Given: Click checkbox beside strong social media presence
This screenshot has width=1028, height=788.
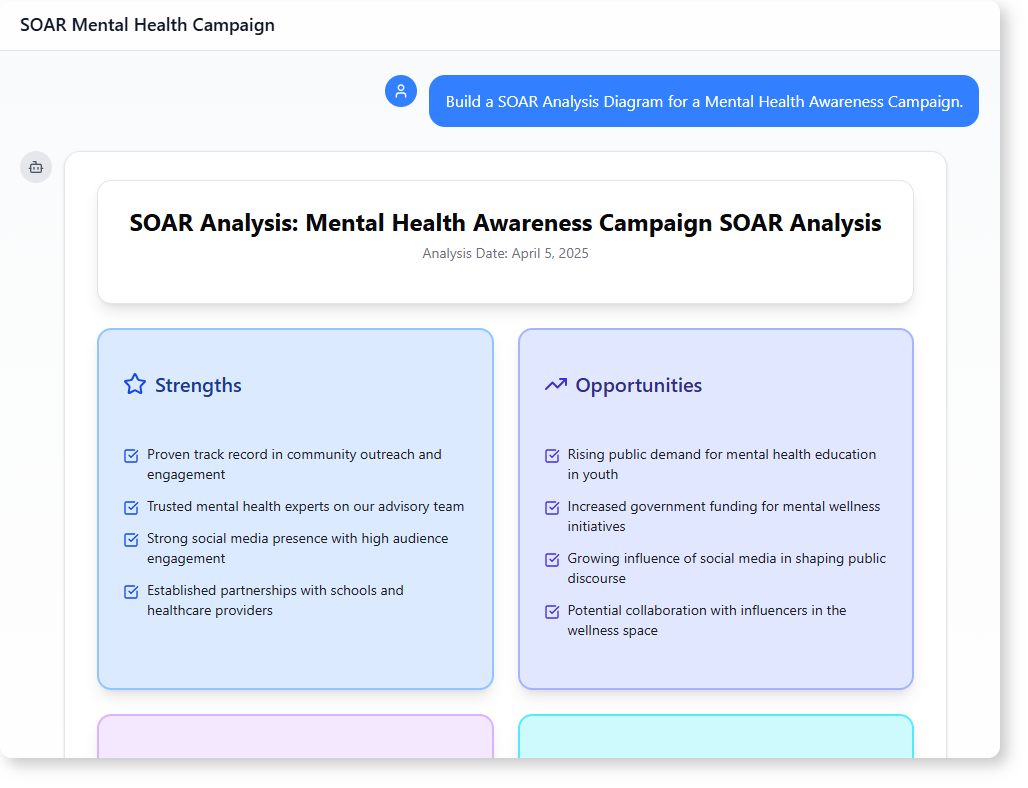Looking at the screenshot, I should [131, 540].
